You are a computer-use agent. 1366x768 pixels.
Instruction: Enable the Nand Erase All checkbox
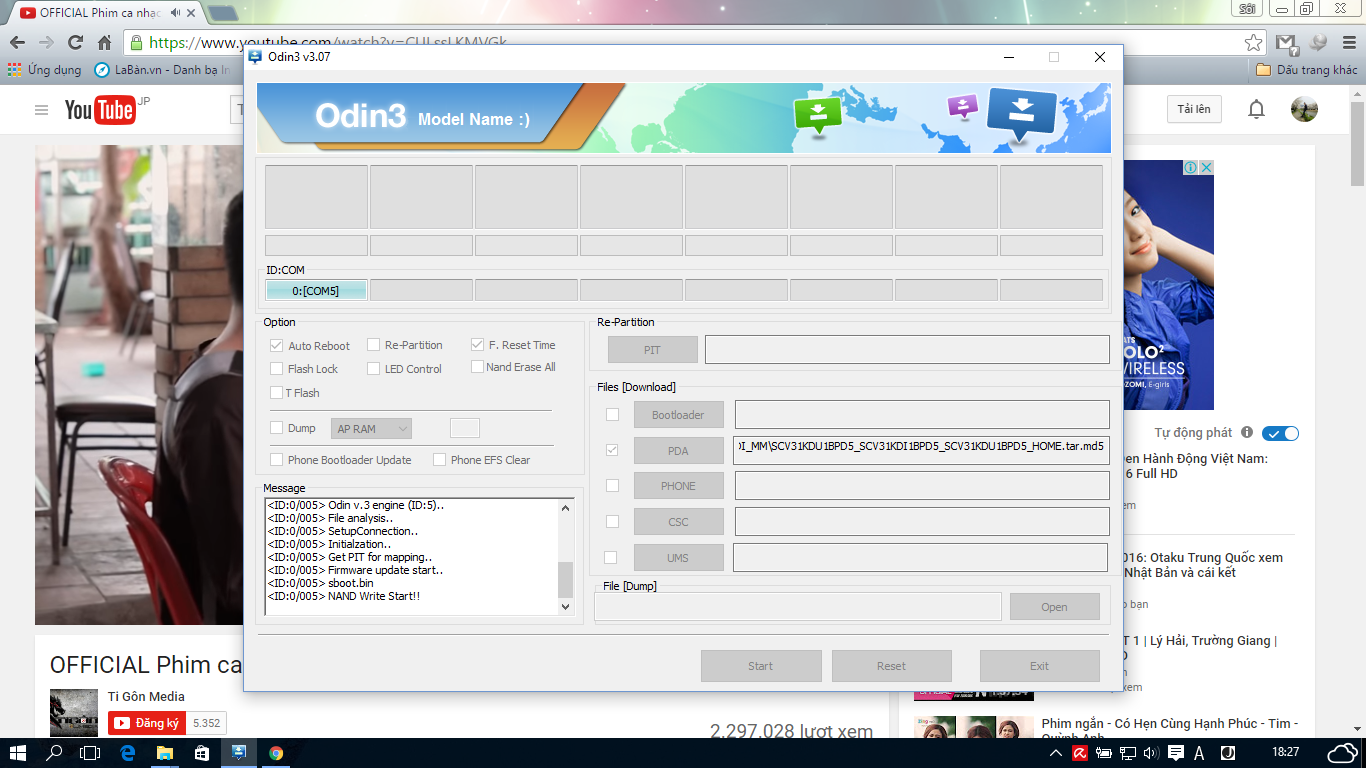click(x=478, y=367)
